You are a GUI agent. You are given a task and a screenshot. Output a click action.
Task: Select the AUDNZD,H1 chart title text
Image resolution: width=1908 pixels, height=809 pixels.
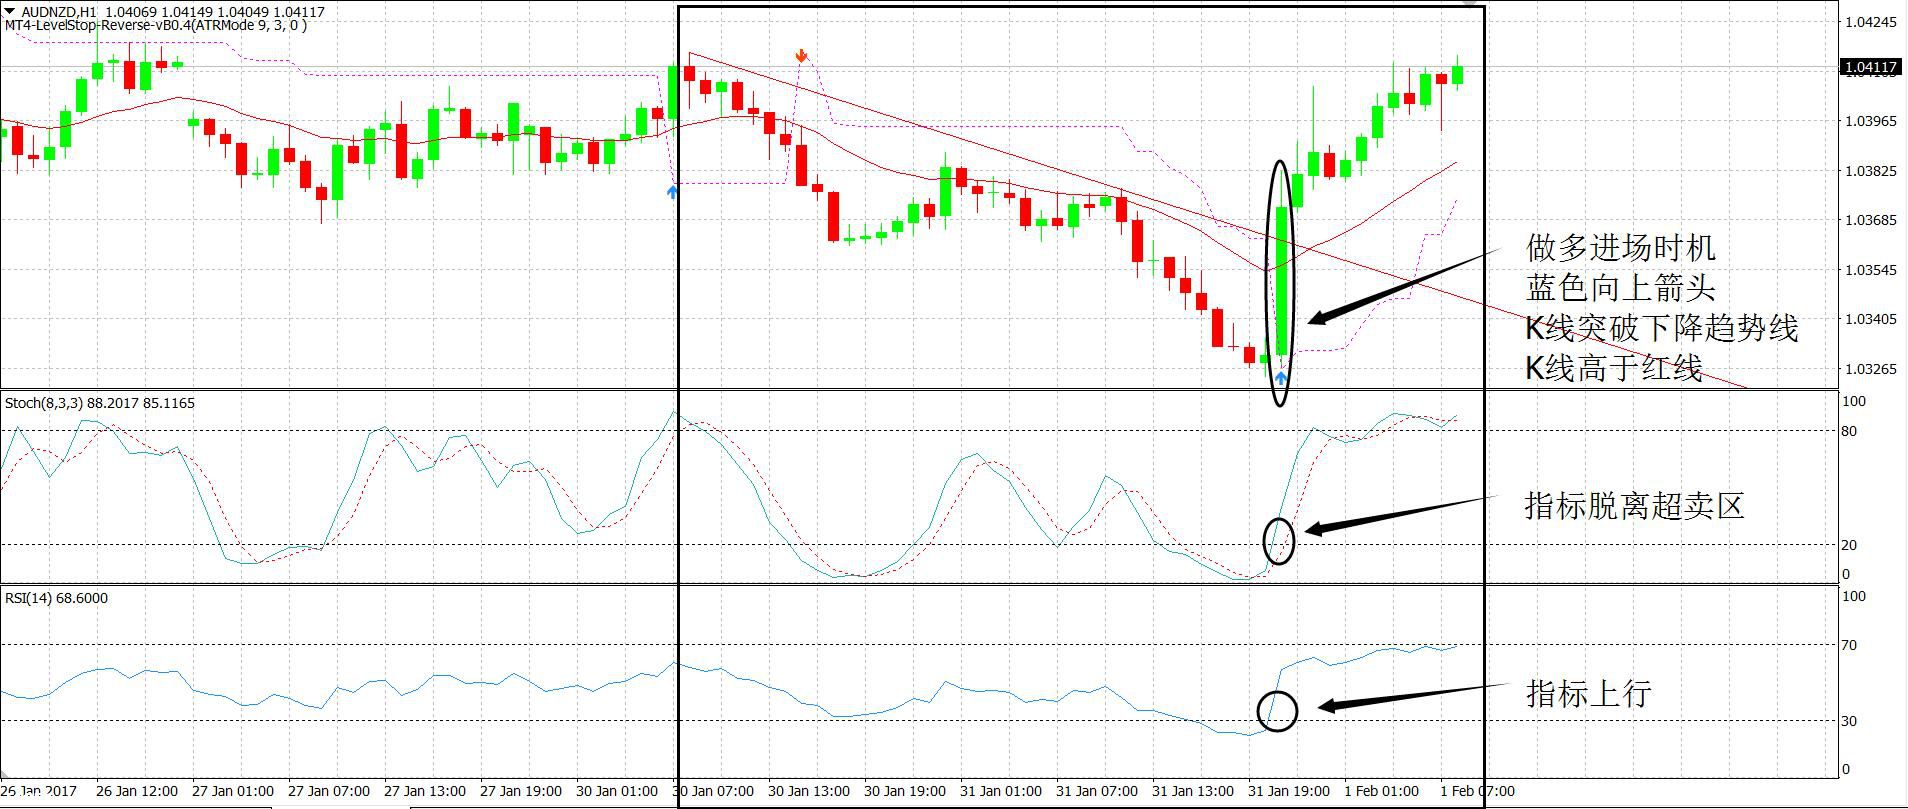pos(59,12)
